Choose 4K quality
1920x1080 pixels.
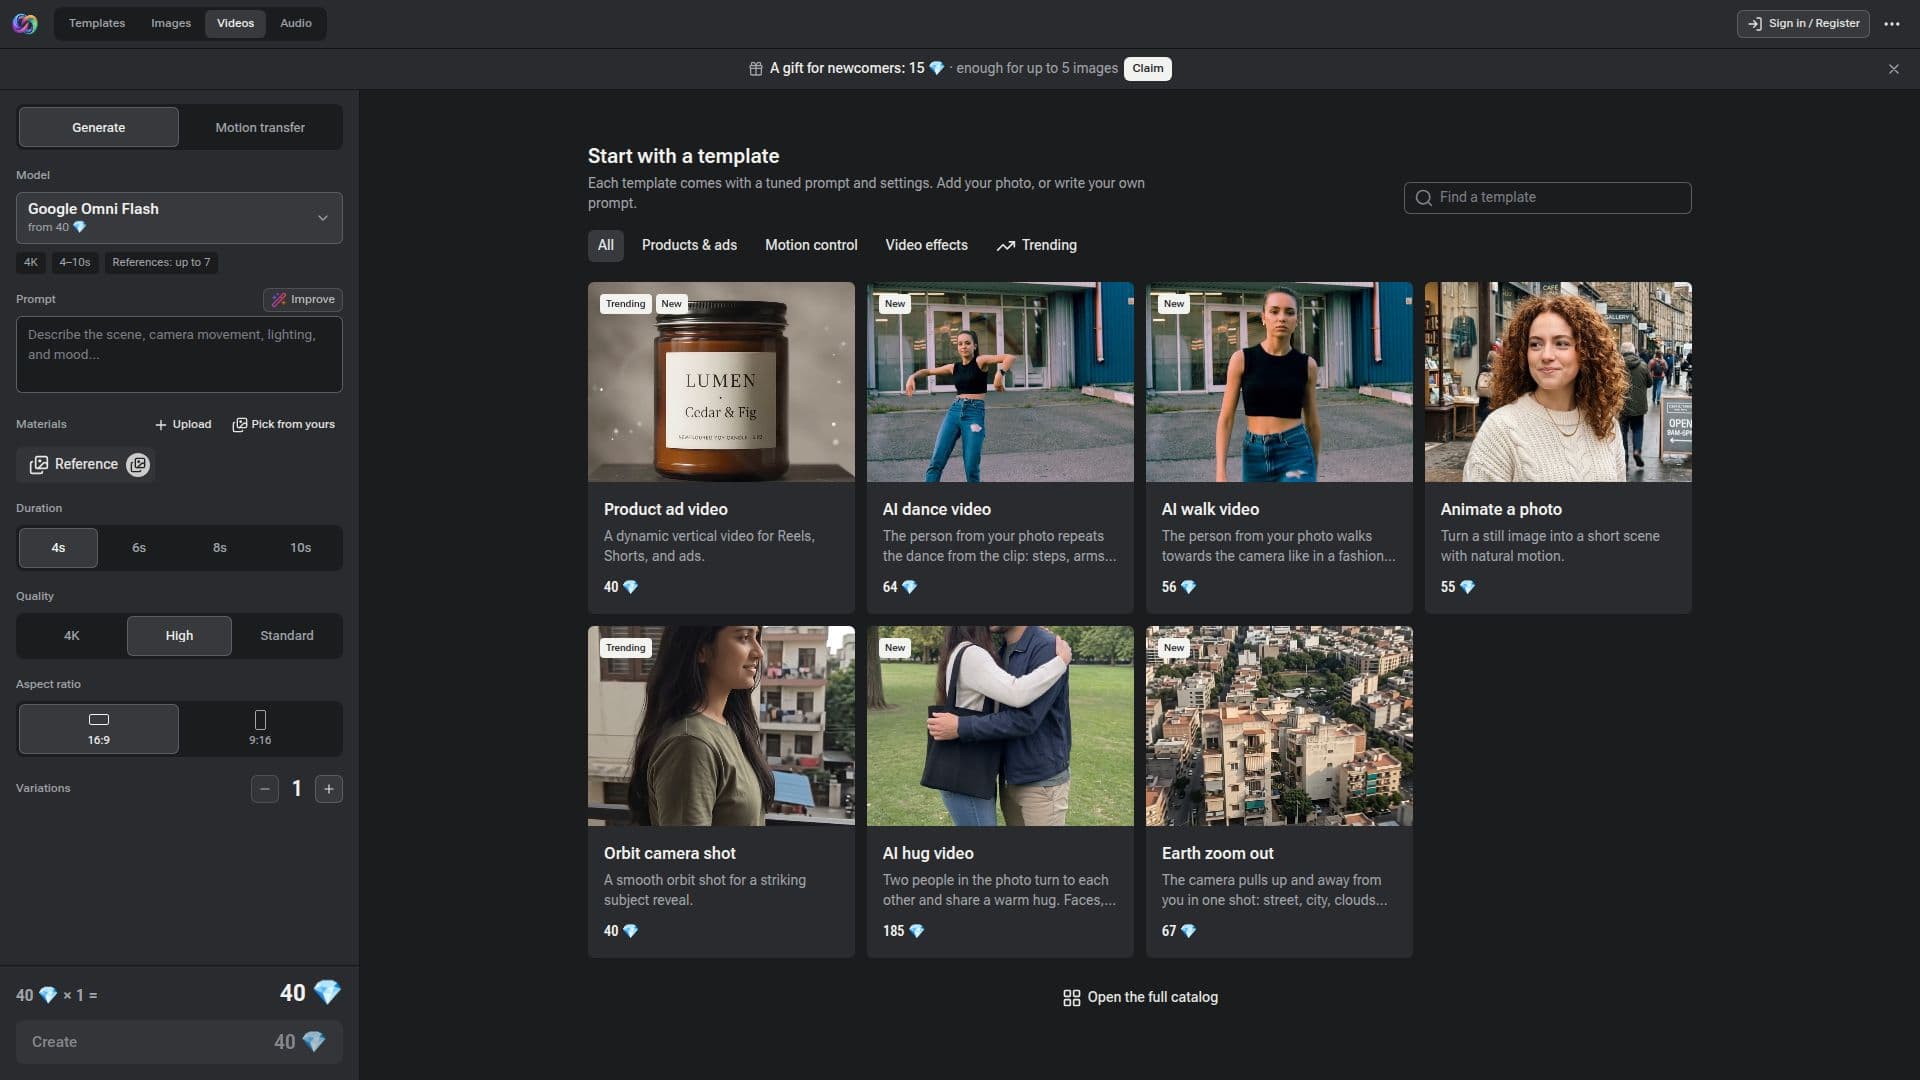coord(72,636)
